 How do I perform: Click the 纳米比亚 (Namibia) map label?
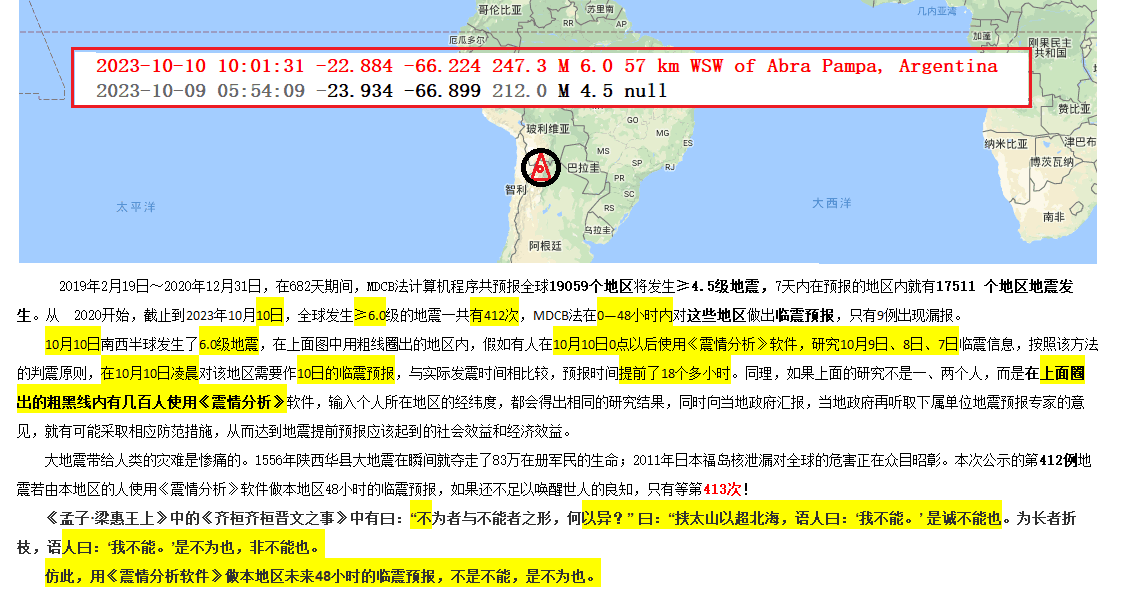pyautogui.click(x=1006, y=142)
